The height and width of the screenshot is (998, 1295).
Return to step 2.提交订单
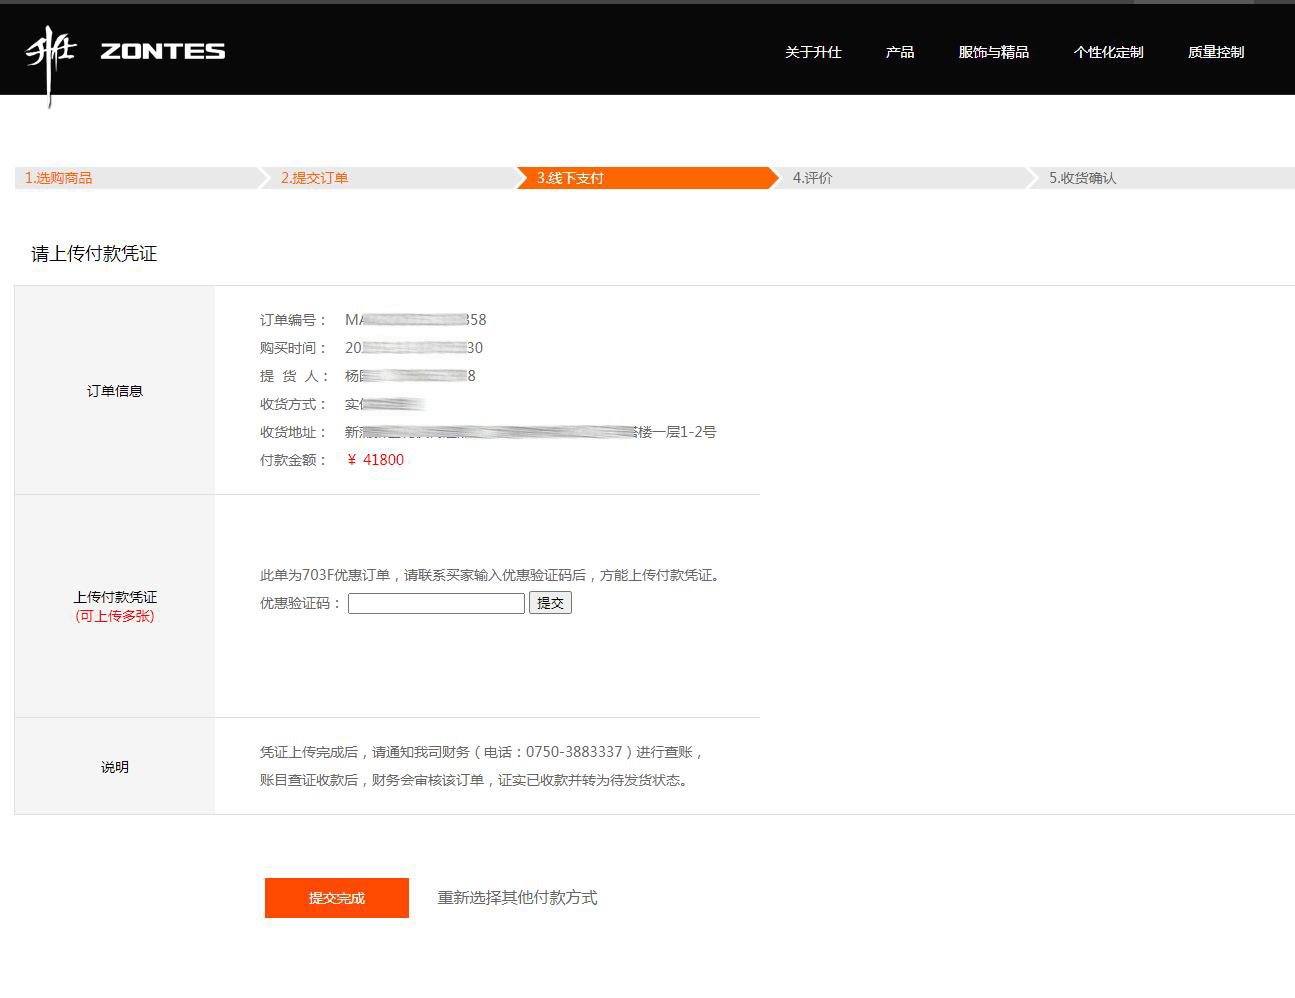click(x=315, y=178)
